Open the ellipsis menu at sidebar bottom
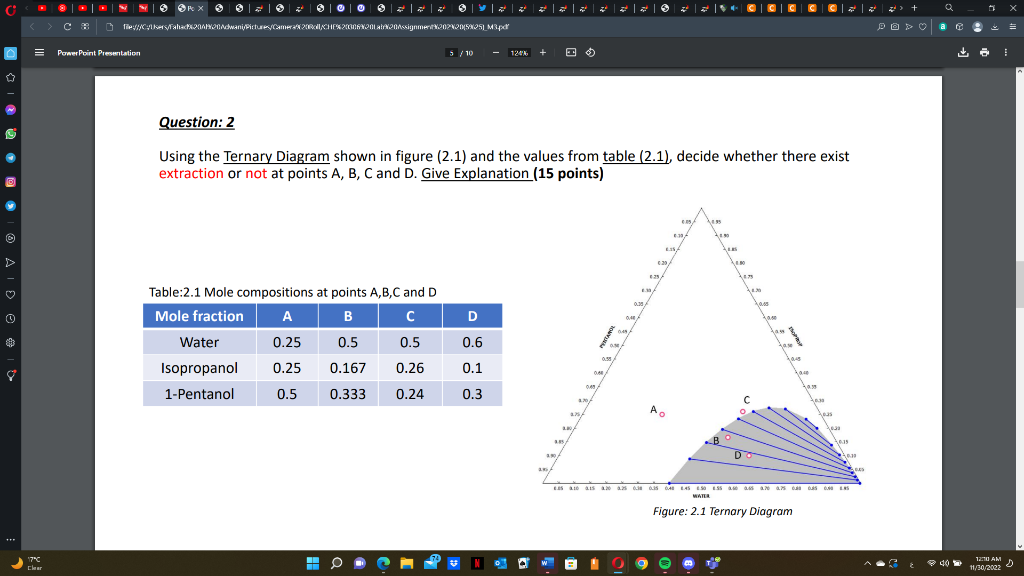 (x=8, y=540)
